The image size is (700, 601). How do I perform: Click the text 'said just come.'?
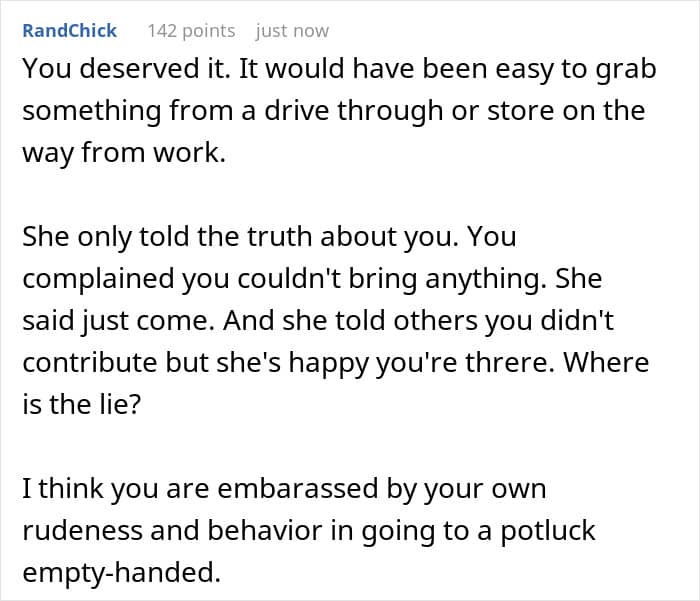tap(119, 321)
